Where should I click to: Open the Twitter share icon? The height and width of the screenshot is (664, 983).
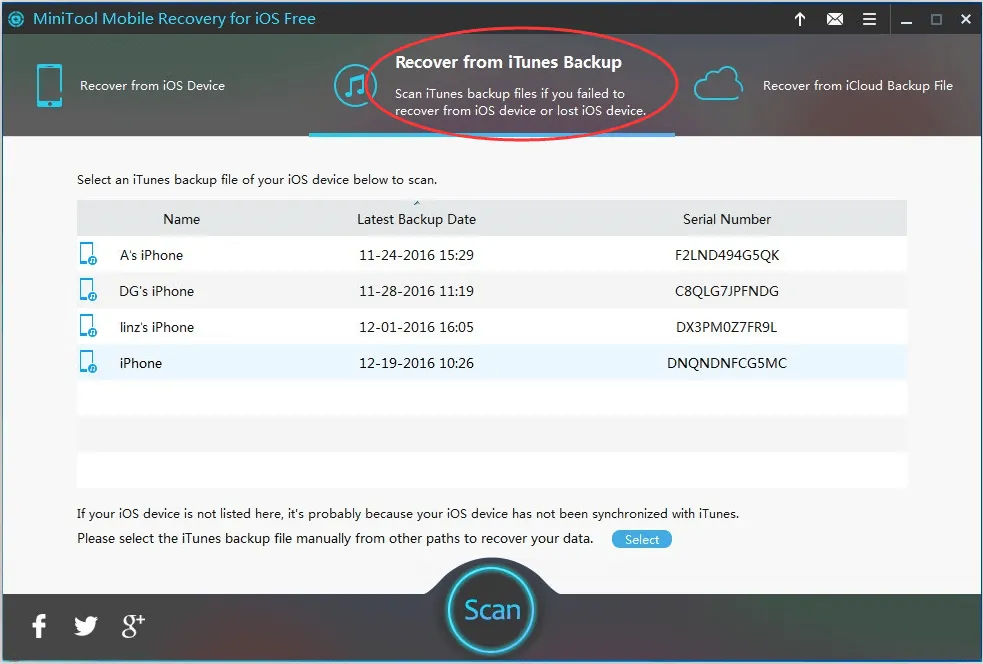click(x=85, y=625)
